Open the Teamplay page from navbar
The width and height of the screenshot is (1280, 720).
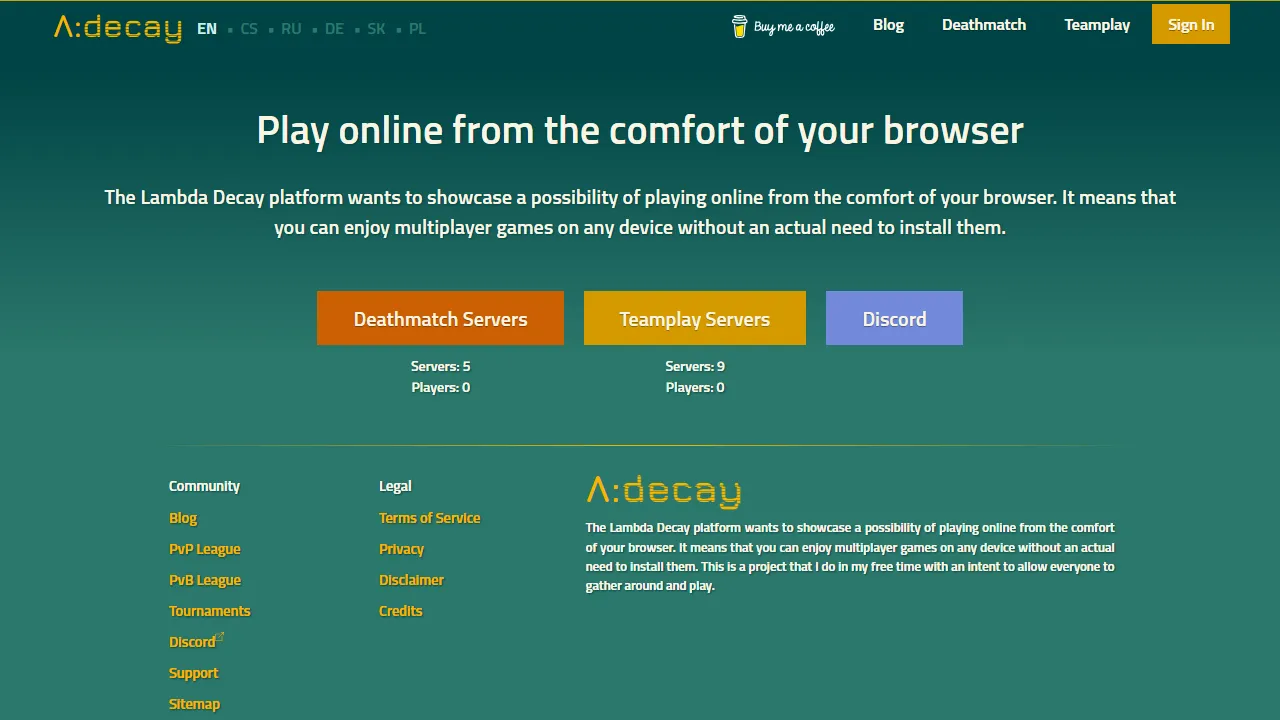[1097, 24]
